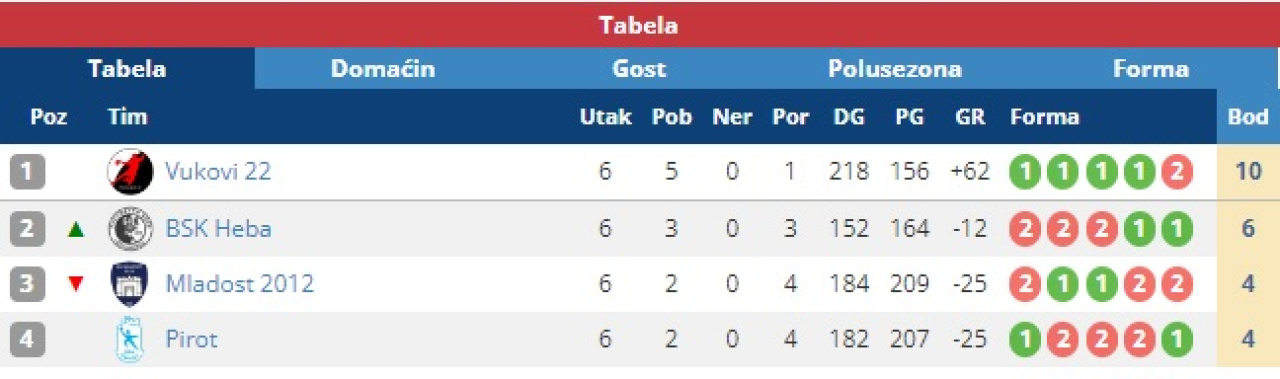Switch to the Gost tab
This screenshot has width=1280, height=379.
(x=639, y=69)
